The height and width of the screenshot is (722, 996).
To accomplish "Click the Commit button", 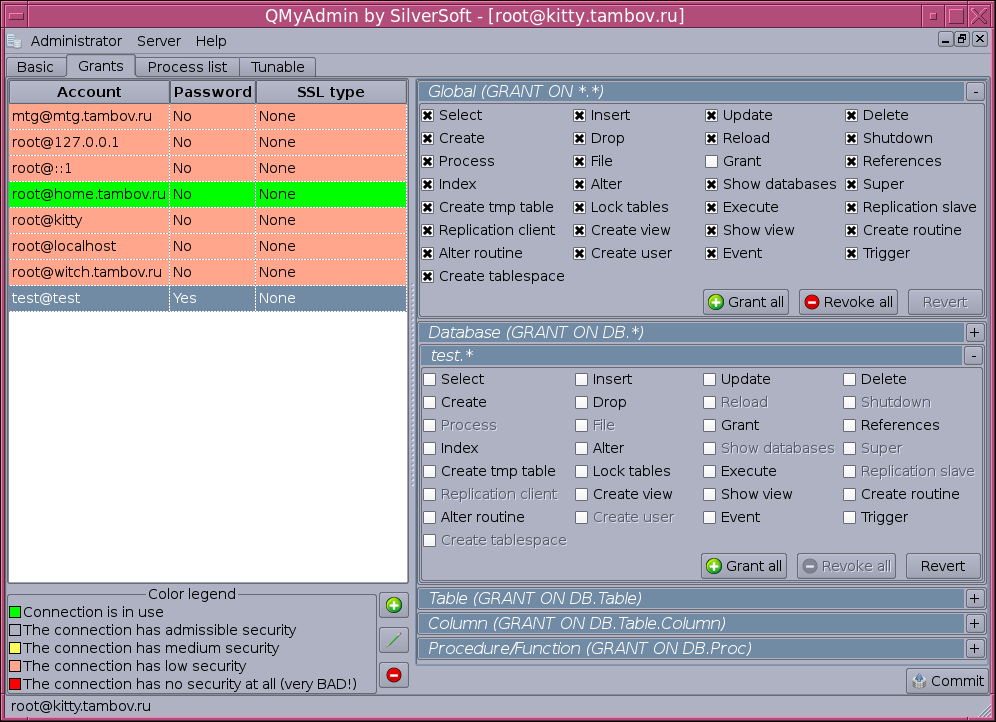I will [946, 681].
